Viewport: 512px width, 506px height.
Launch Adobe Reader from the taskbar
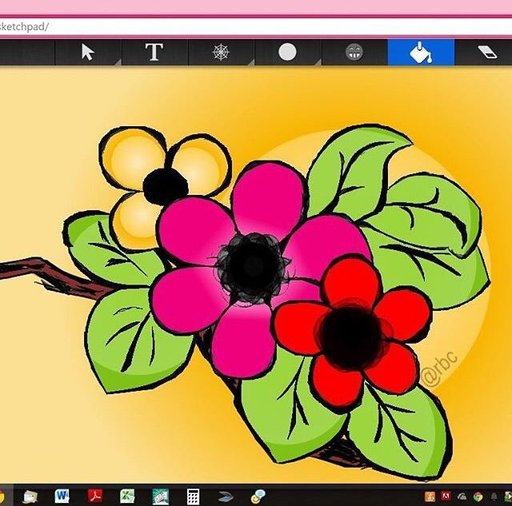[x=95, y=496]
